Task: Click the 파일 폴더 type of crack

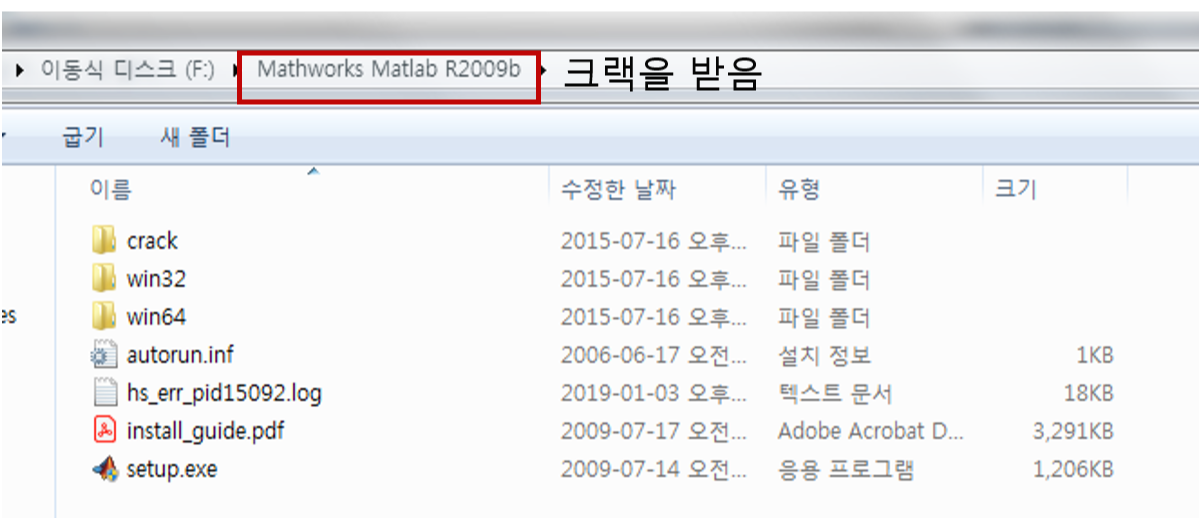Action: tap(824, 243)
